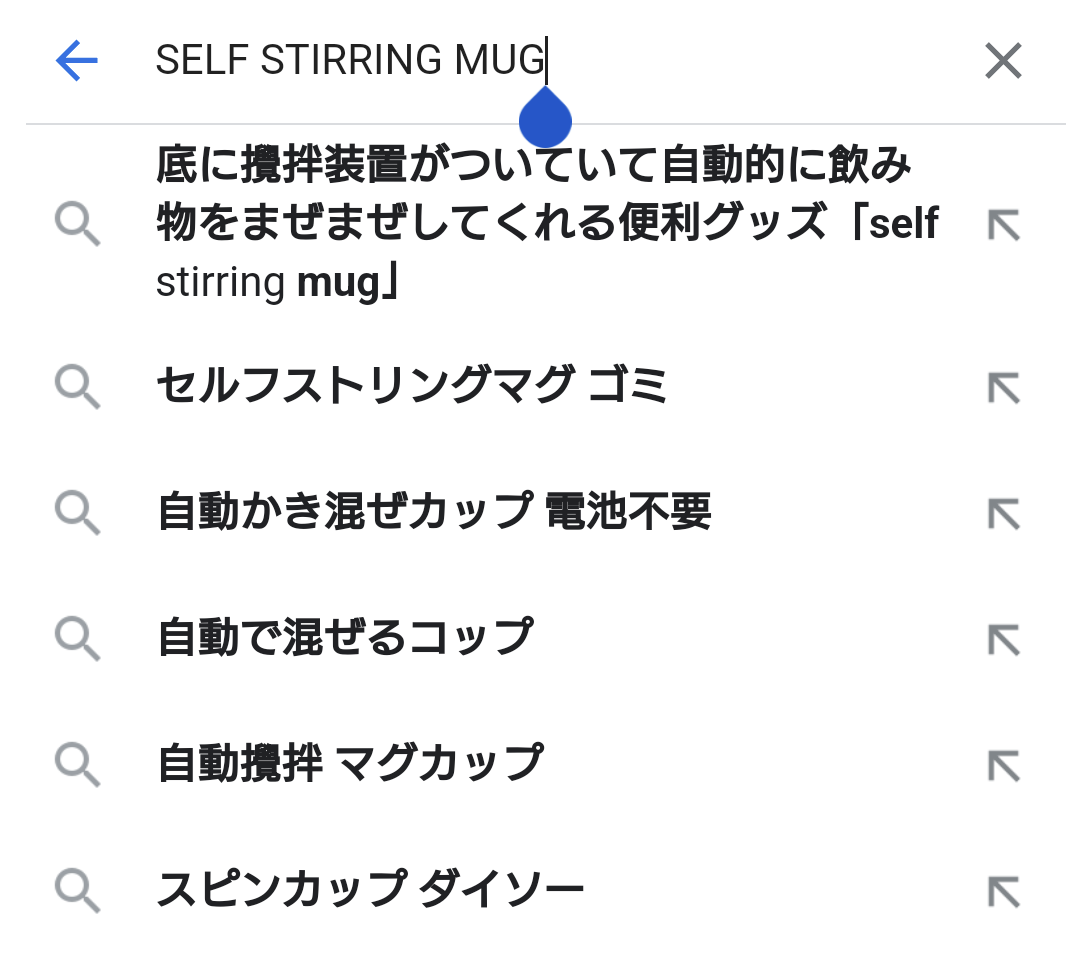
Task: Search for 自動で混ぜるコップ suggestion
Action: [x=344, y=637]
